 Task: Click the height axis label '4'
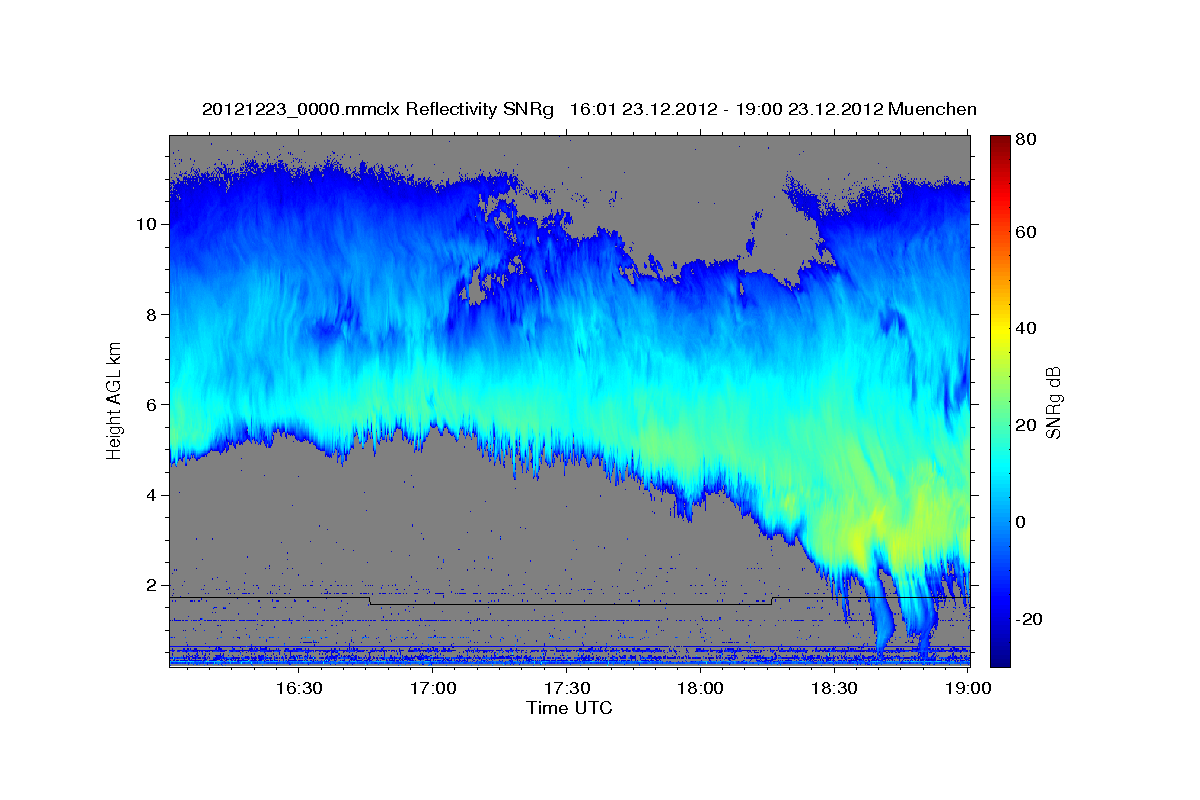click(153, 495)
